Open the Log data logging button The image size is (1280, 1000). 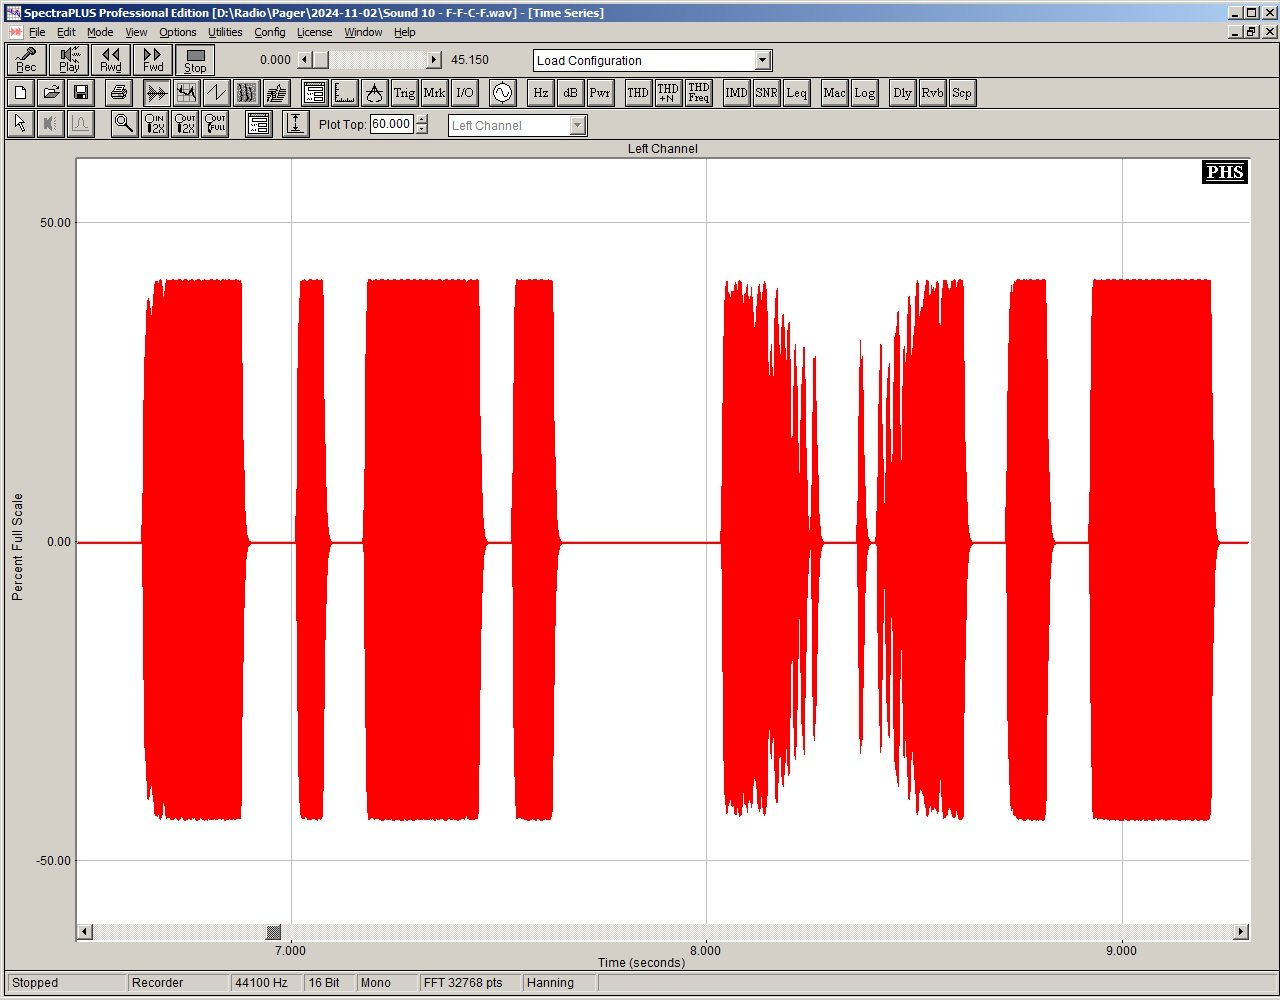pos(864,93)
